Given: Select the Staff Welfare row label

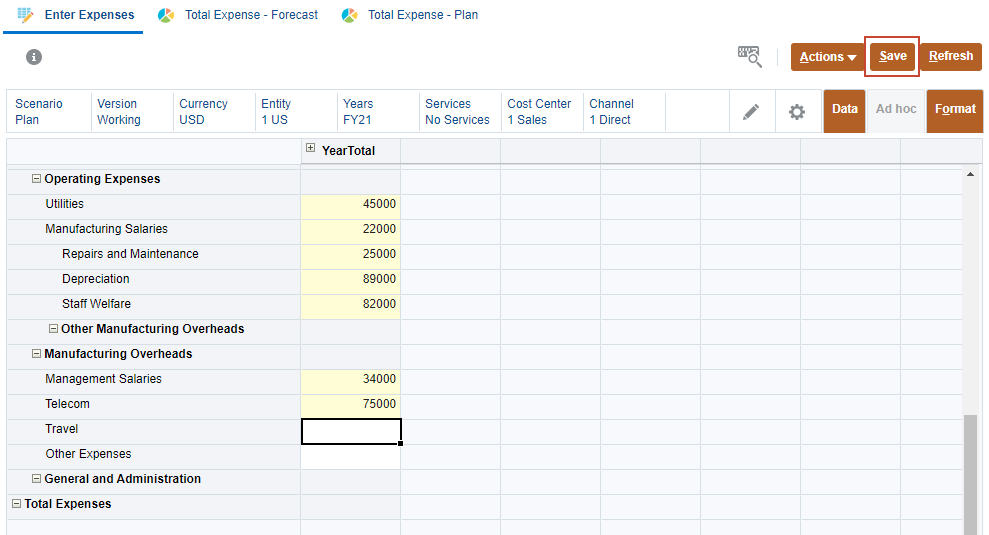Looking at the screenshot, I should coord(97,304).
